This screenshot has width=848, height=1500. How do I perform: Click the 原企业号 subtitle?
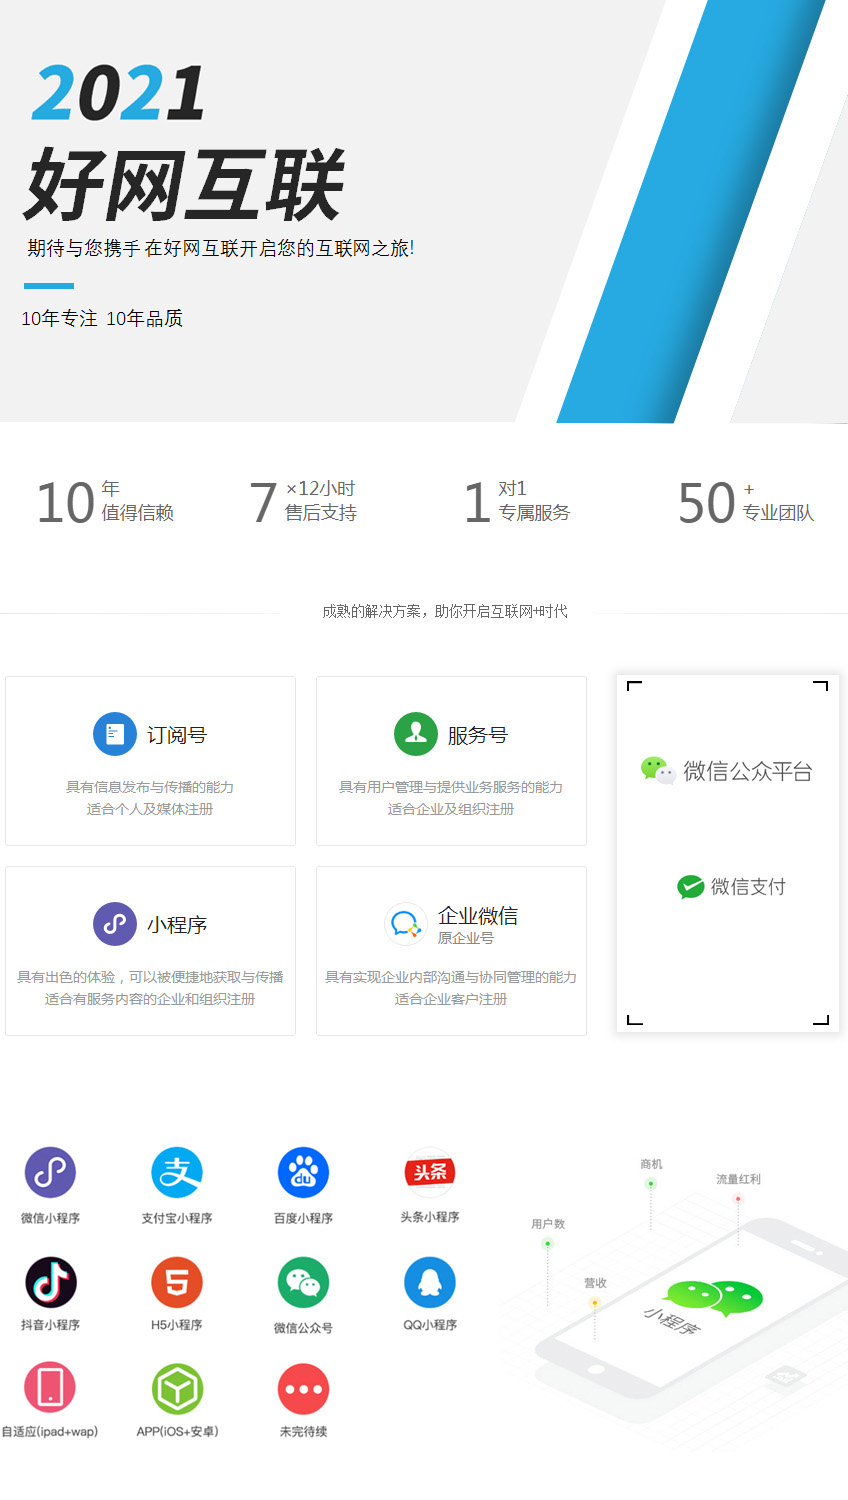tap(466, 938)
